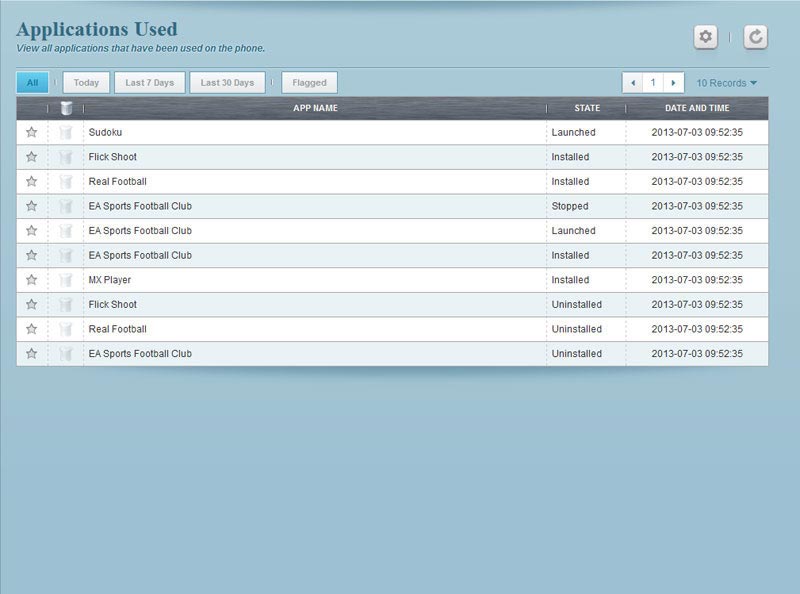Screen dimensions: 800x594
Task: Click the trash icon for Sudoku row
Action: point(66,132)
